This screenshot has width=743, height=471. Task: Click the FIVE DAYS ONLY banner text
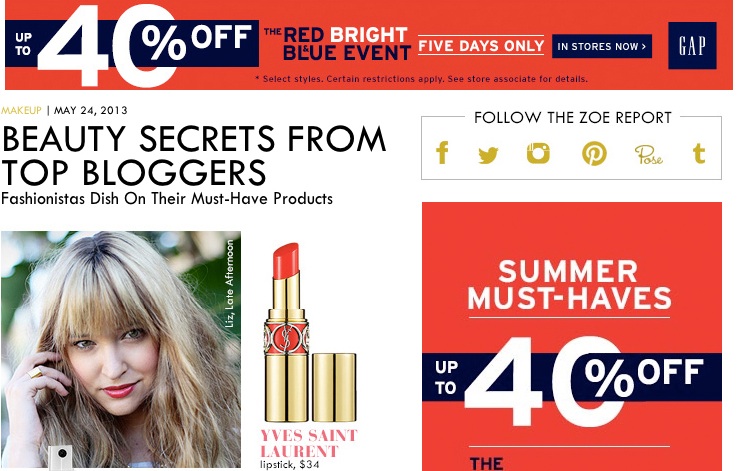click(481, 45)
